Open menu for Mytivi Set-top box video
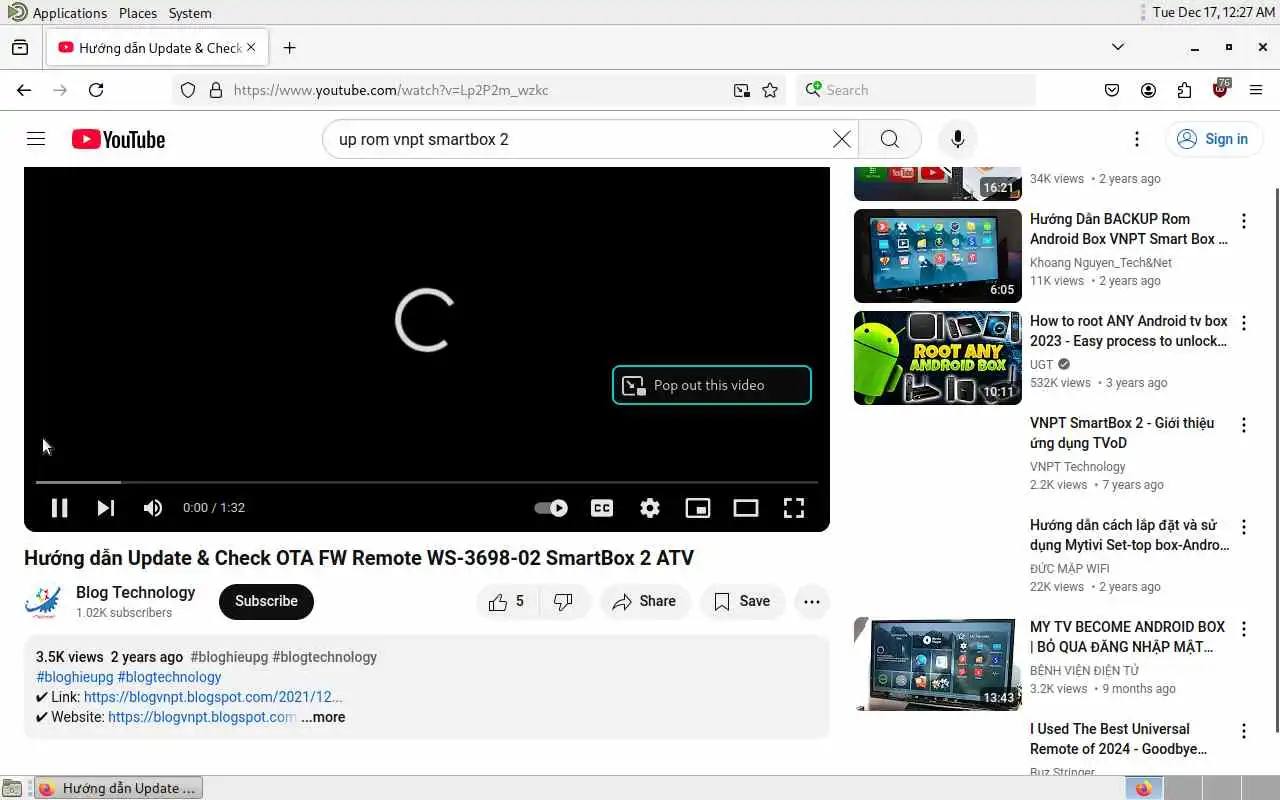 1244,527
